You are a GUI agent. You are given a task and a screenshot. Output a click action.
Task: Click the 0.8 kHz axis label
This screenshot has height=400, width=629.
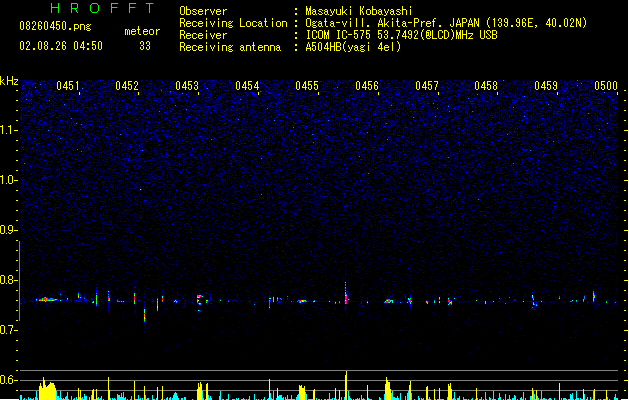tap(9, 280)
